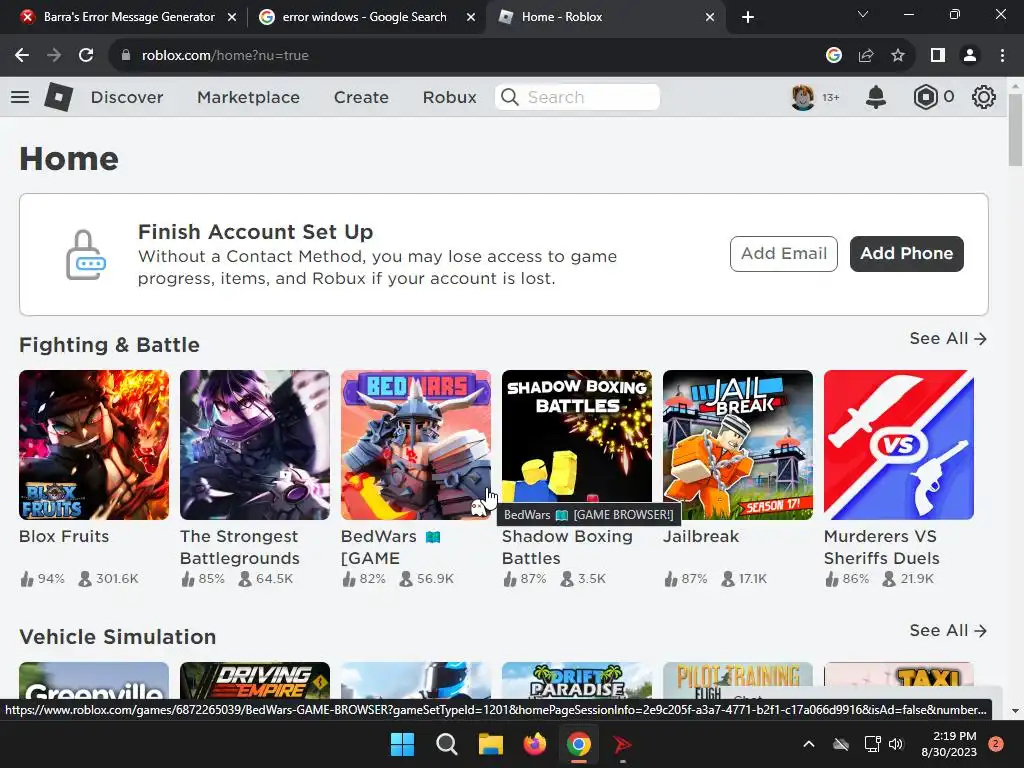Viewport: 1024px width, 768px height.
Task: Open the Windows Start button
Action: [402, 744]
